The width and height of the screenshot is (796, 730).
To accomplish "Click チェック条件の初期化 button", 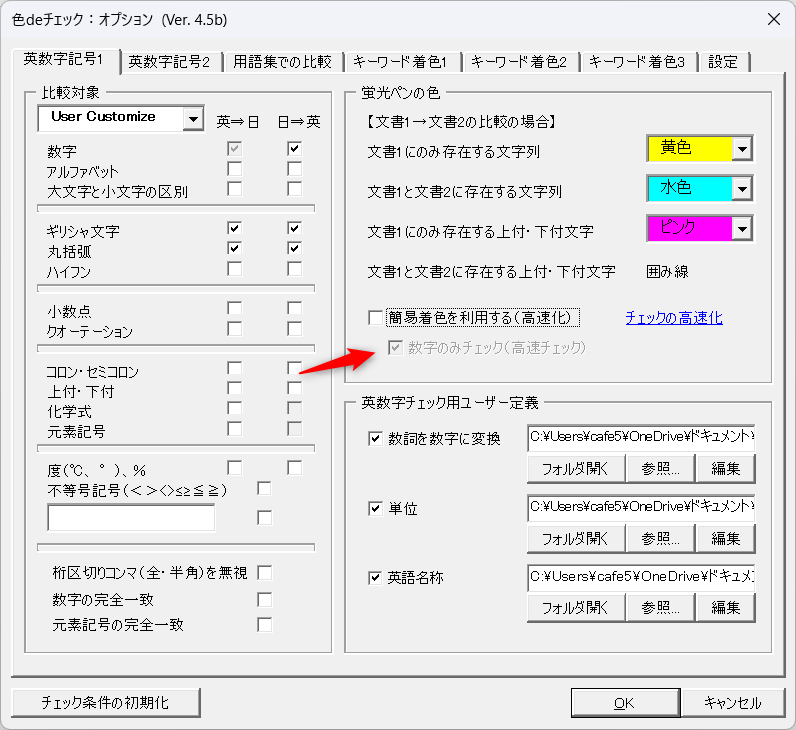I will (106, 702).
